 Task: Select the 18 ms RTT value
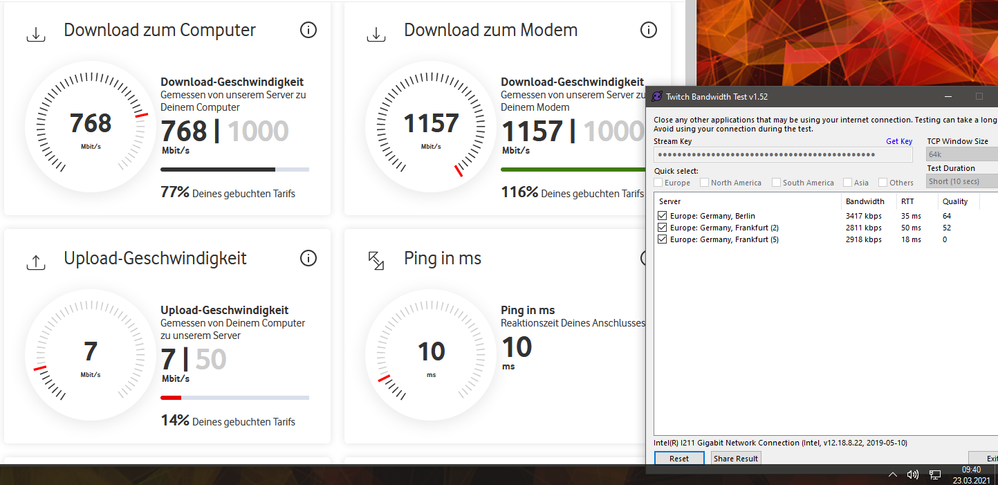[x=911, y=239]
